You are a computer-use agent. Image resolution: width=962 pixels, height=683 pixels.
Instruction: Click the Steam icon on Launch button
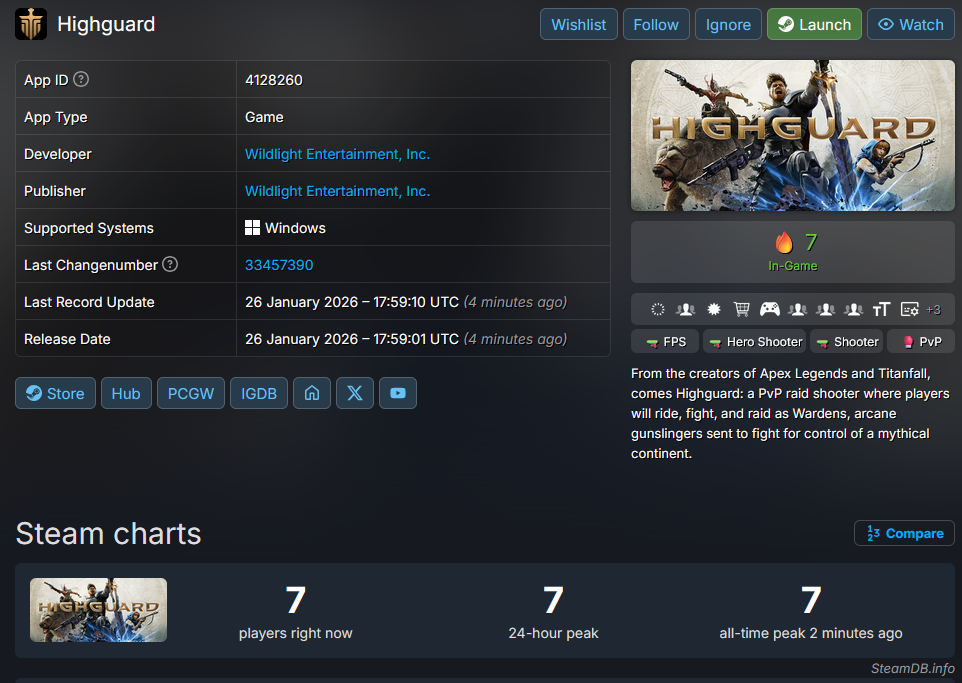[x=785, y=24]
